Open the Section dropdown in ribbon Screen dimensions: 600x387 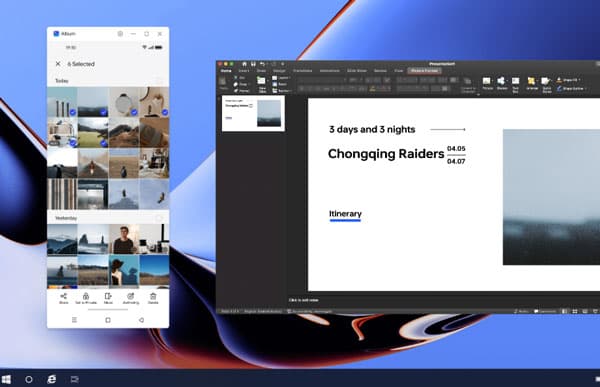point(281,91)
